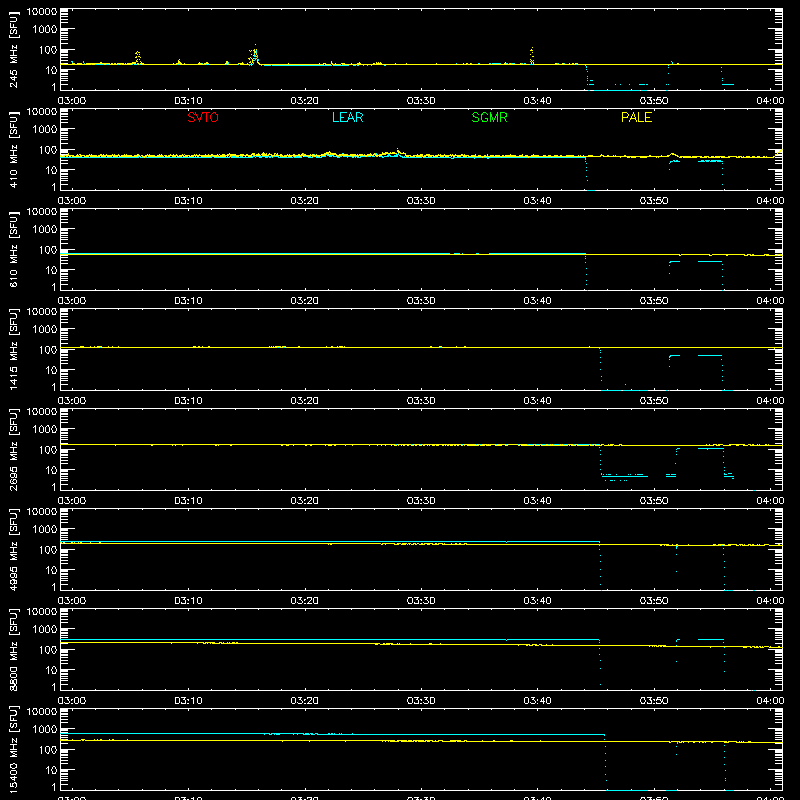The width and height of the screenshot is (800, 800).
Task: Click the yellow PALE station legend label
Action: coord(636,117)
